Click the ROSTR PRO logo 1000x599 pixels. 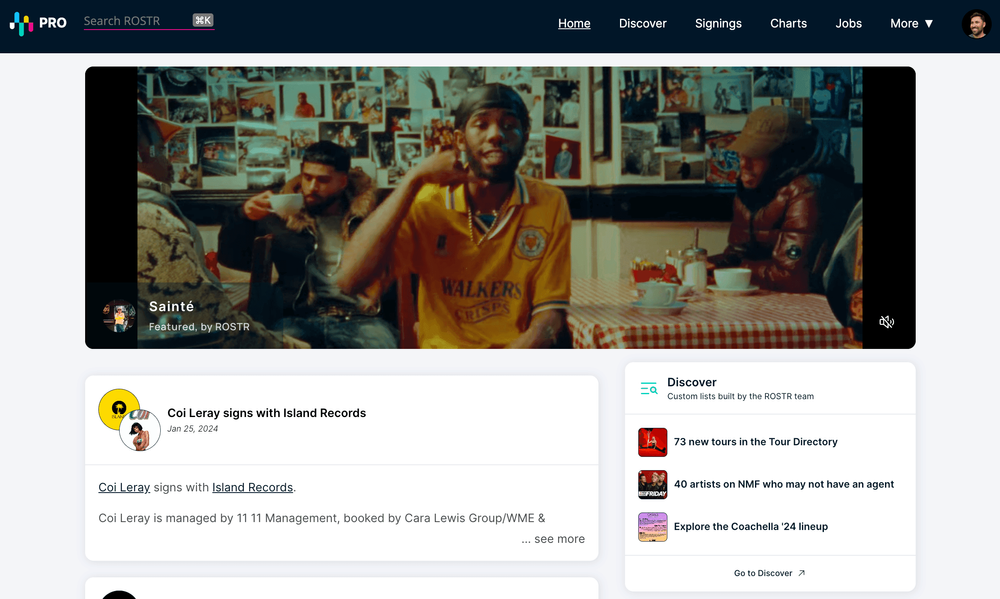pyautogui.click(x=38, y=23)
